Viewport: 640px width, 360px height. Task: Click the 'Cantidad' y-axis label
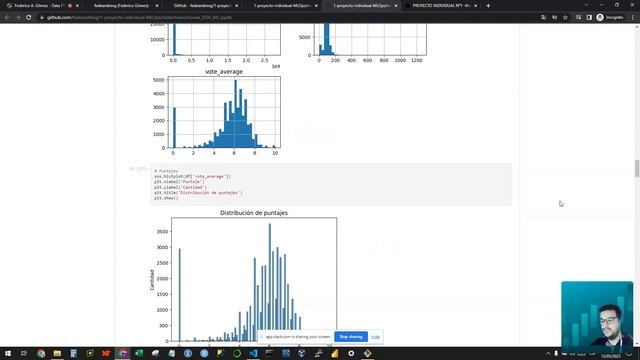[x=152, y=280]
